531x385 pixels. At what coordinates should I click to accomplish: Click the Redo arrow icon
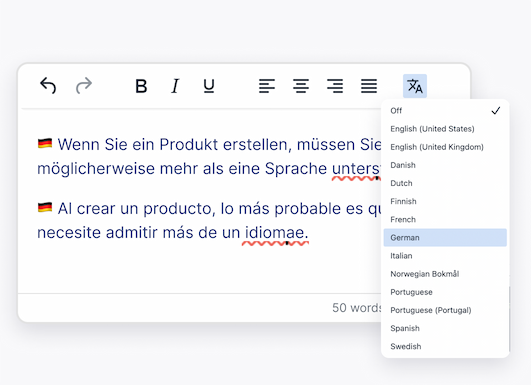coord(84,86)
